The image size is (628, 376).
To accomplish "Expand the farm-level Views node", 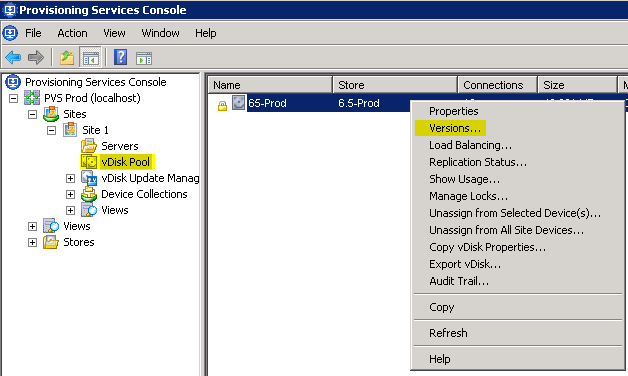I will [x=32, y=227].
